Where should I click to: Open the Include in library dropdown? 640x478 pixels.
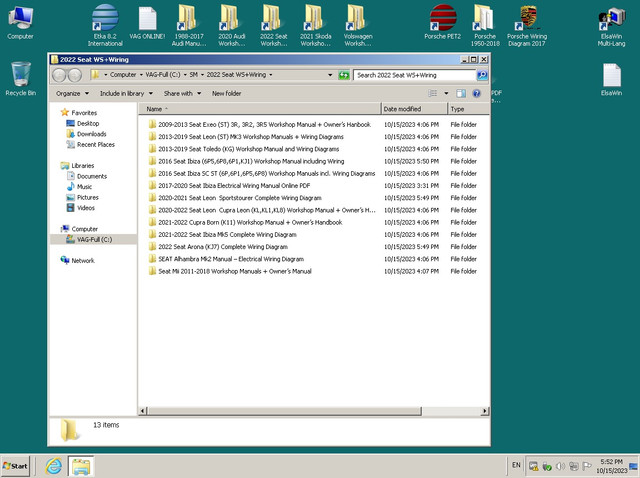pyautogui.click(x=126, y=93)
